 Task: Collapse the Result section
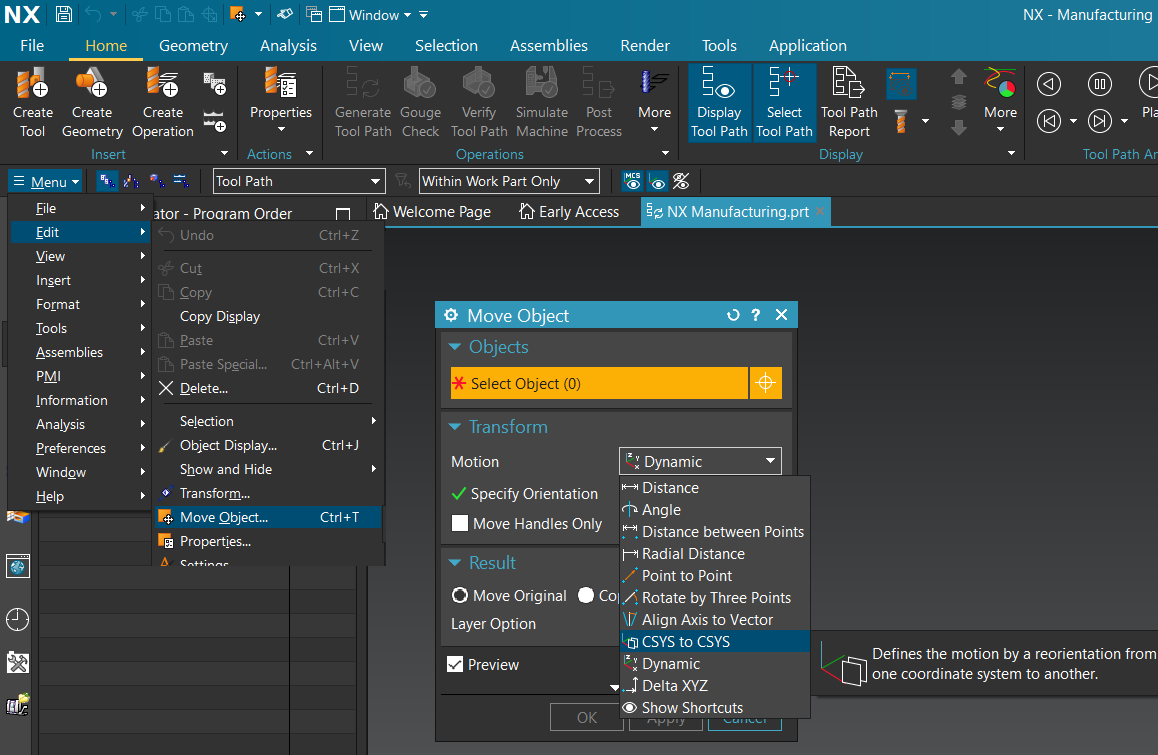[455, 562]
